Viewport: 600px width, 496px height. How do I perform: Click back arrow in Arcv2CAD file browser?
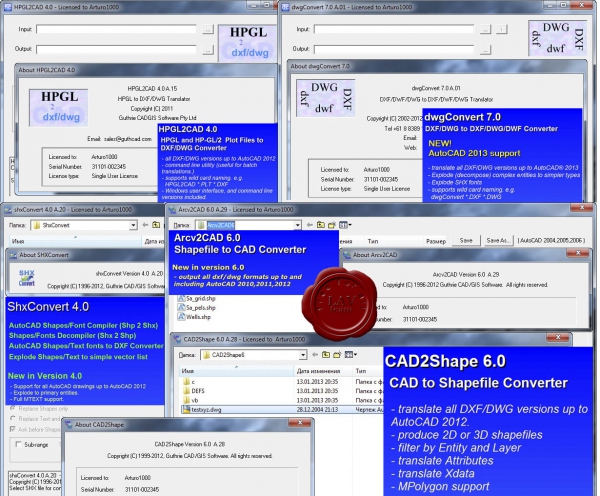310,225
